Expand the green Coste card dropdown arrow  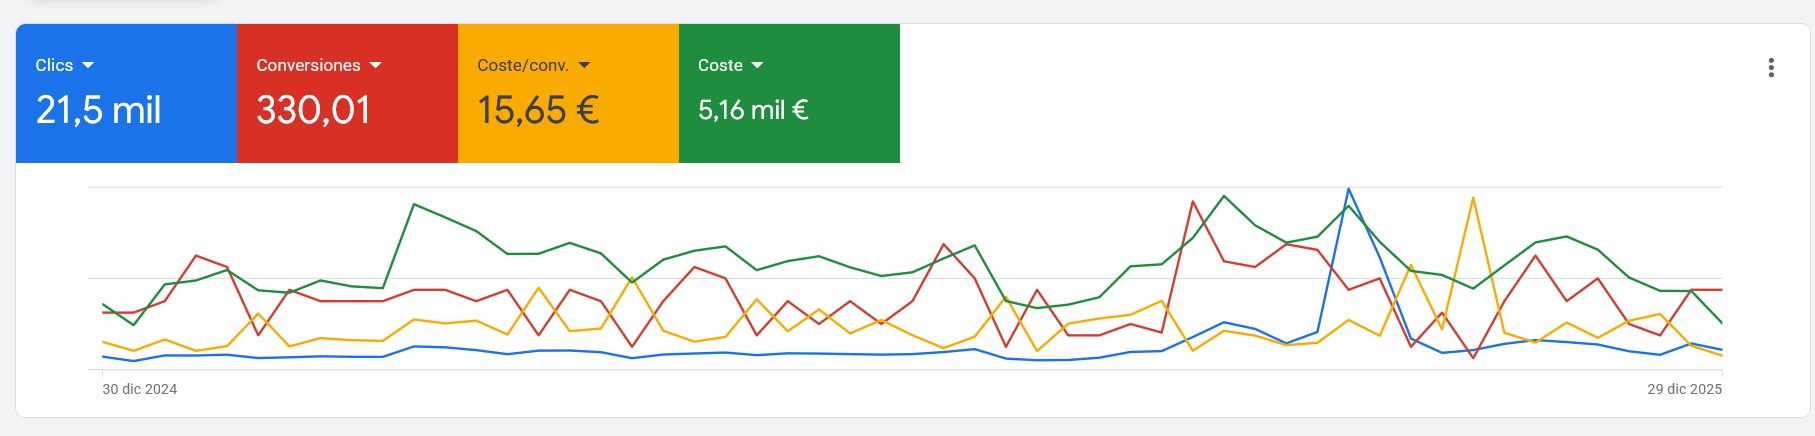point(757,65)
